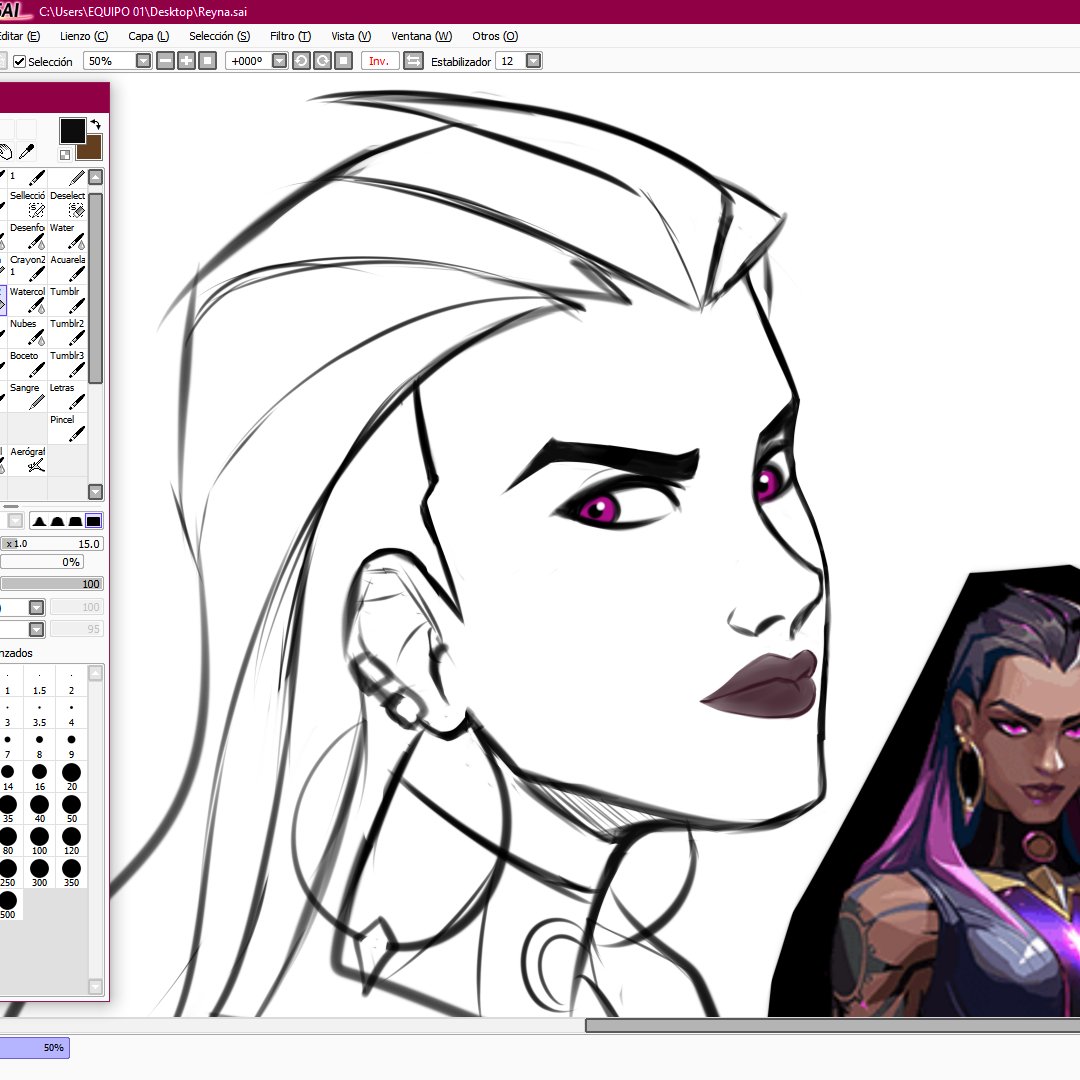Image resolution: width=1080 pixels, height=1080 pixels.
Task: Click tool list scroll down arrow
Action: click(x=96, y=491)
